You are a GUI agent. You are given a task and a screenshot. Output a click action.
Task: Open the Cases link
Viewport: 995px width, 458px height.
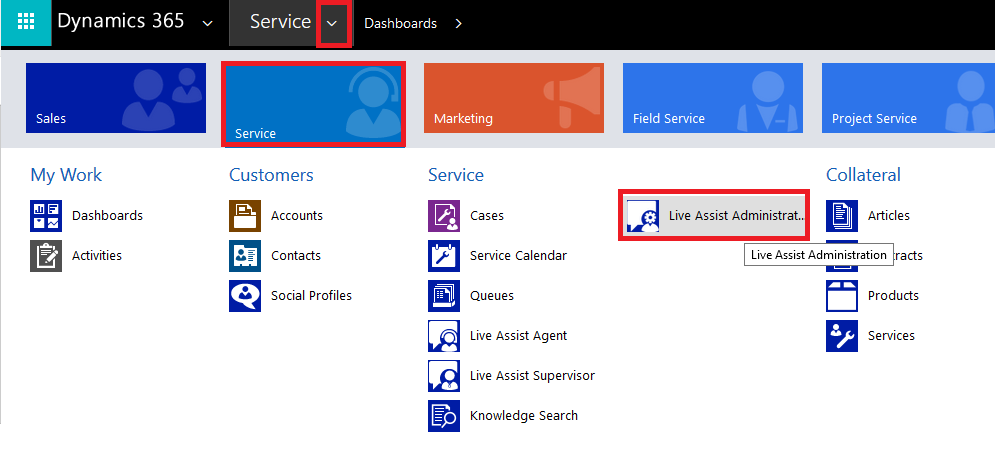click(x=487, y=216)
